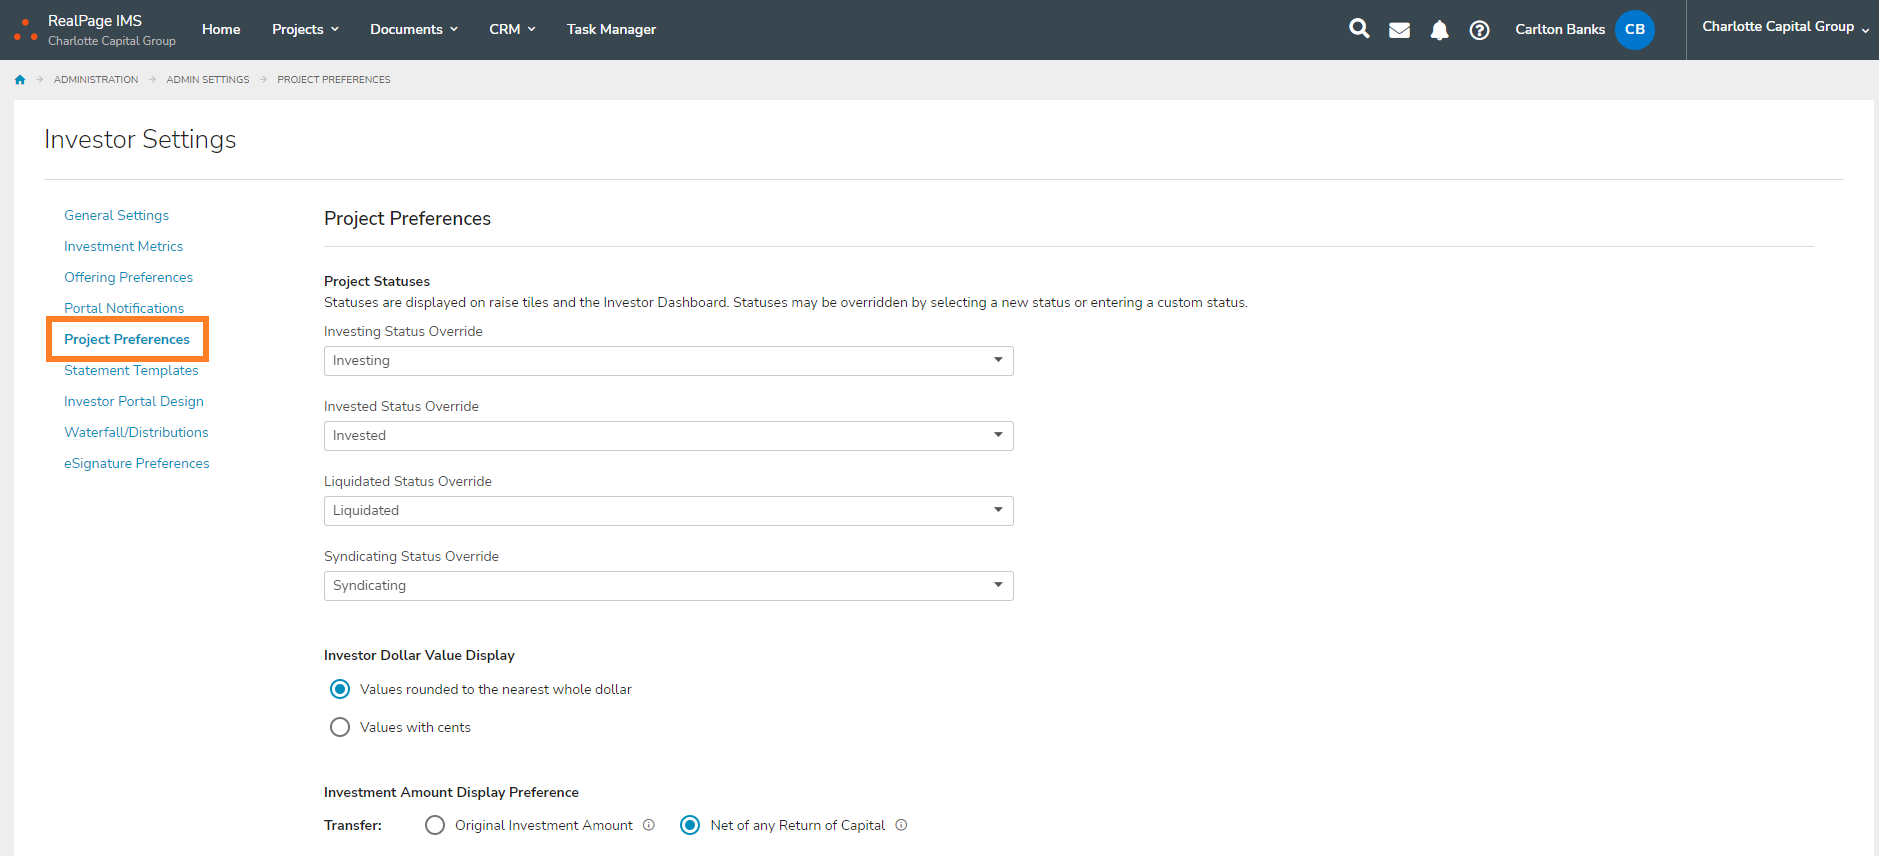Open the Waterfall/Distributions settings link

click(136, 432)
